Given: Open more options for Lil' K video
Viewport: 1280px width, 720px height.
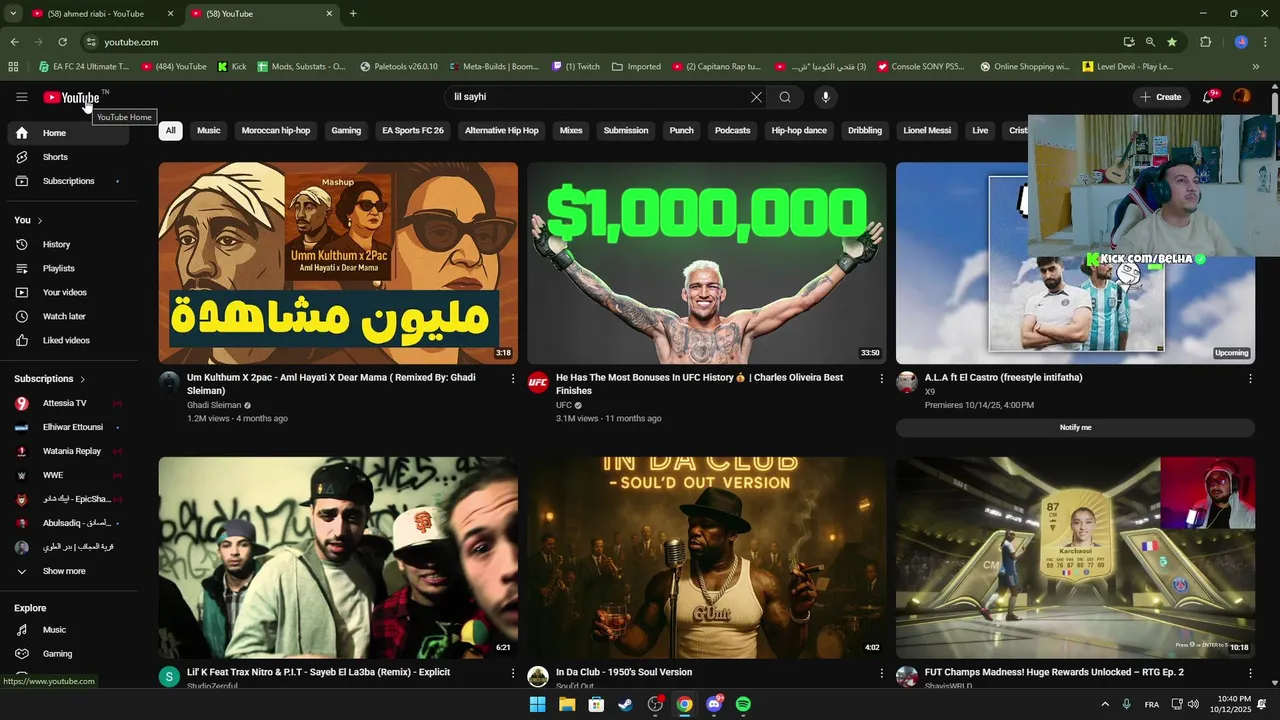Looking at the screenshot, I should tap(513, 673).
